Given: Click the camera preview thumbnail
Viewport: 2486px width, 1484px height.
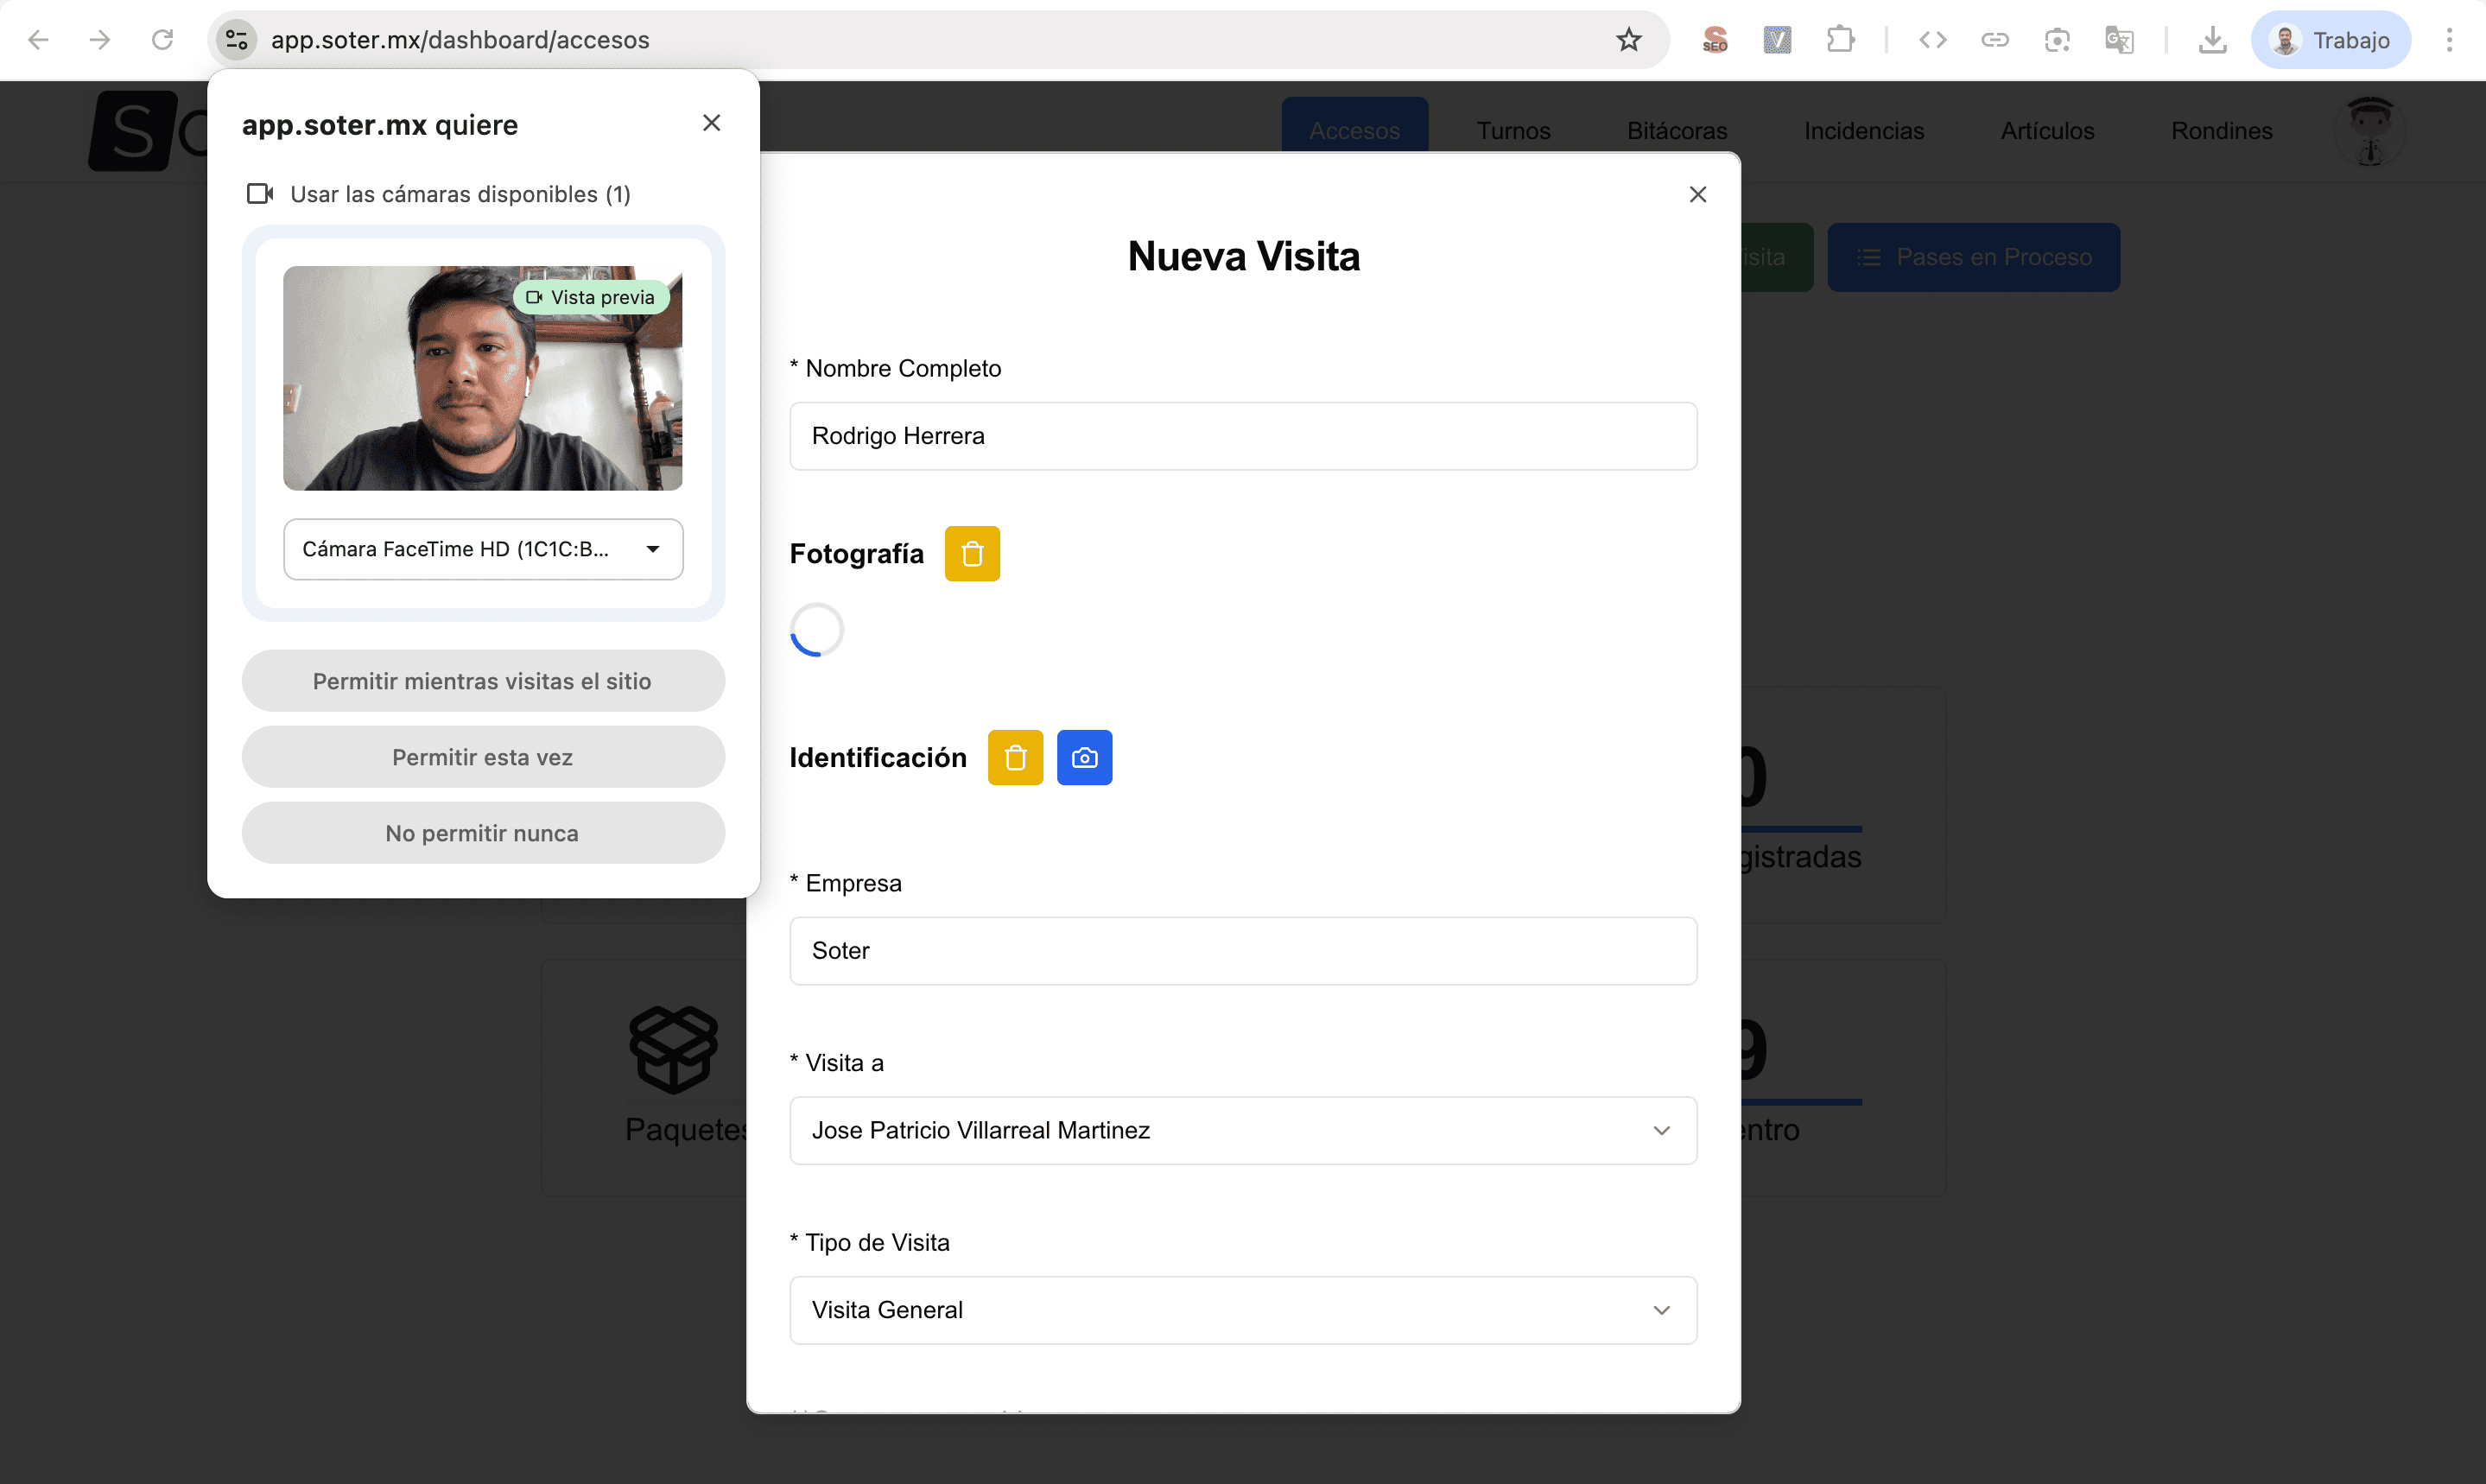Looking at the screenshot, I should pos(482,378).
